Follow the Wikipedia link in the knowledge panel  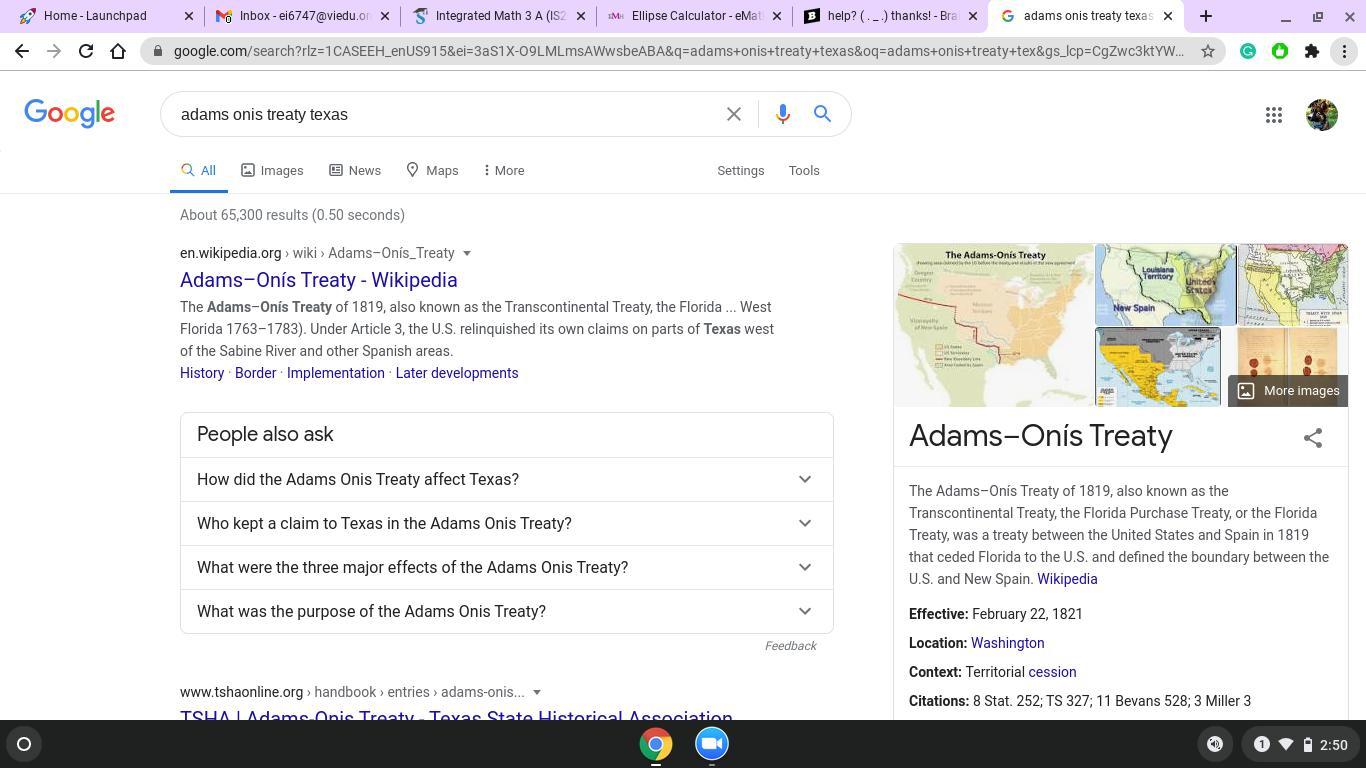click(1067, 579)
